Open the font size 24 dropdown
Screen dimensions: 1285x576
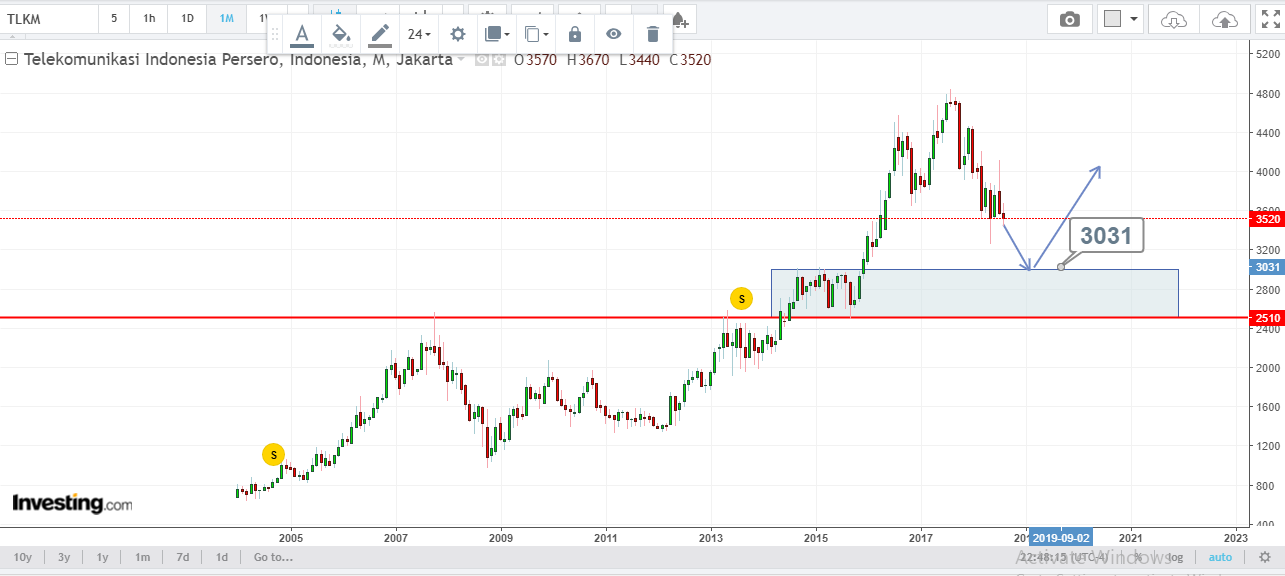[419, 34]
